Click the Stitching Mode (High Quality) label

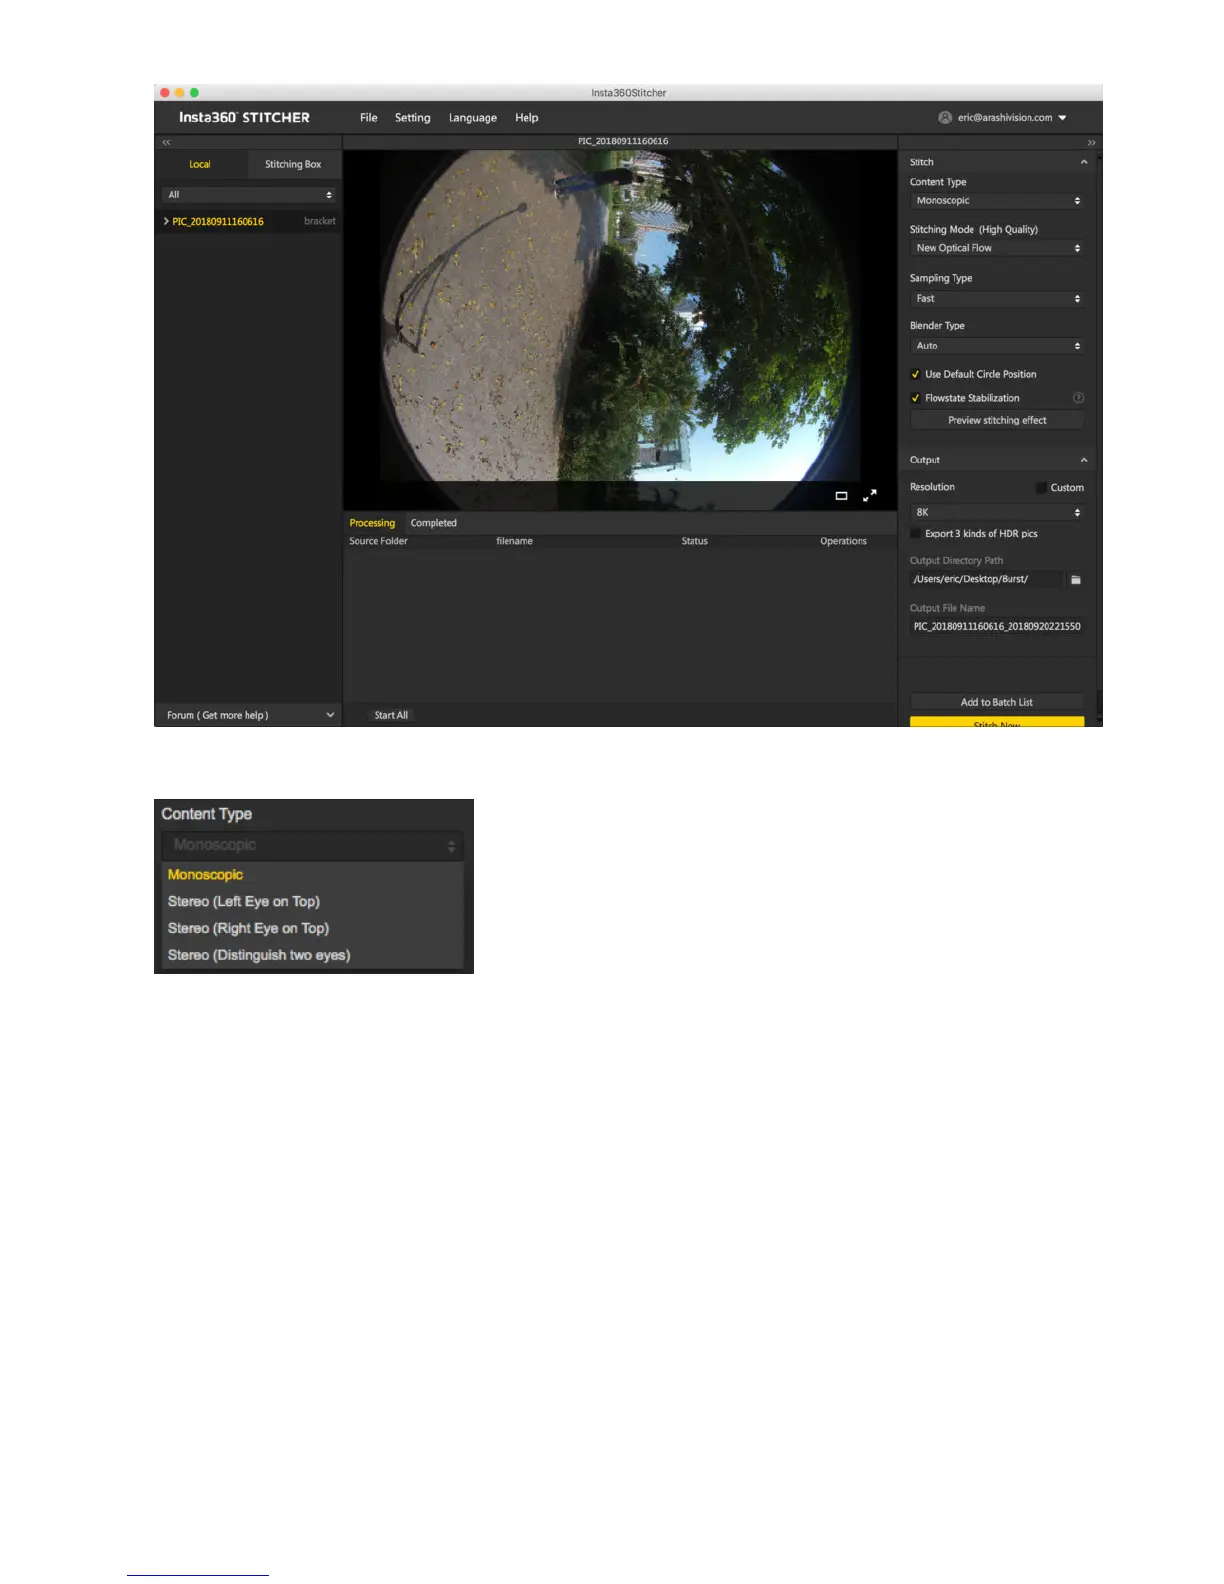973,230
